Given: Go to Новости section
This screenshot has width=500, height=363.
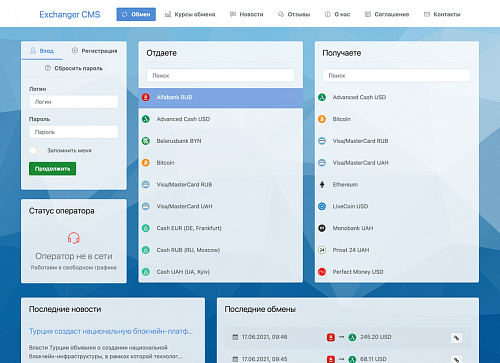Looking at the screenshot, I should pos(247,14).
